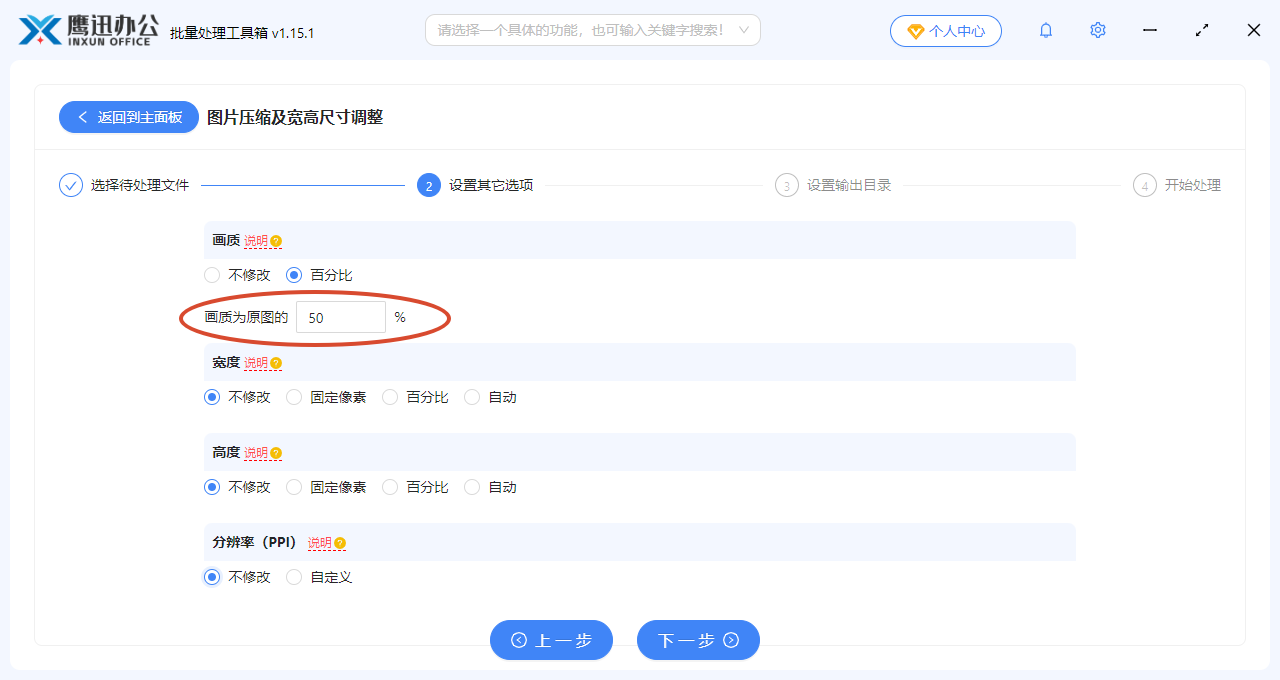Click the maximize window icon
This screenshot has height=680, width=1280.
(1202, 30)
